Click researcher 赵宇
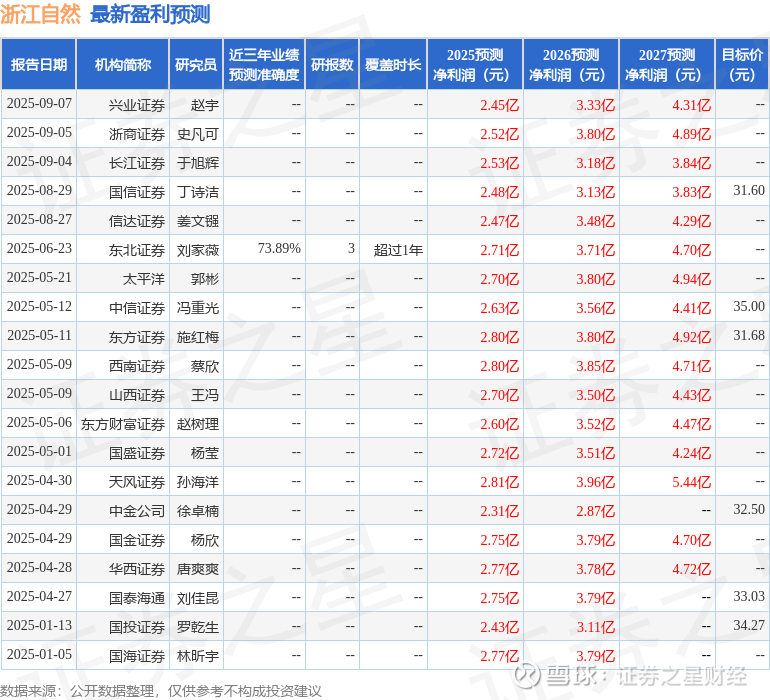The width and height of the screenshot is (770, 700). (x=205, y=105)
